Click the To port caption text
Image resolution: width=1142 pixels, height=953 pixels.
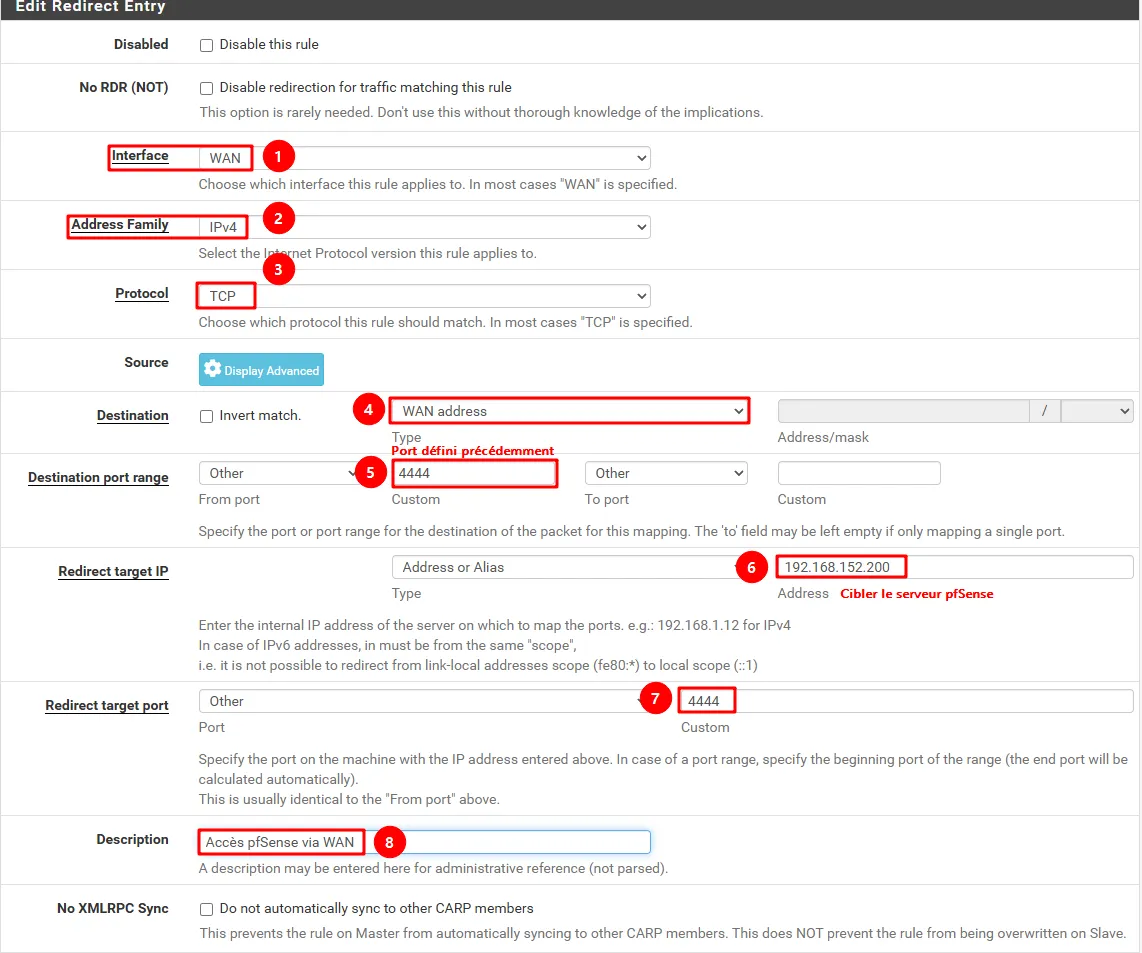point(607,500)
